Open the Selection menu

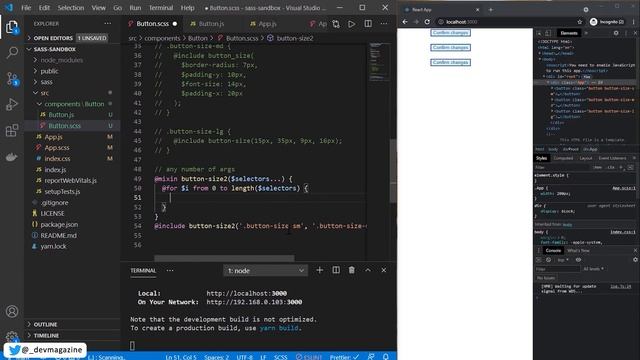click(71, 8)
